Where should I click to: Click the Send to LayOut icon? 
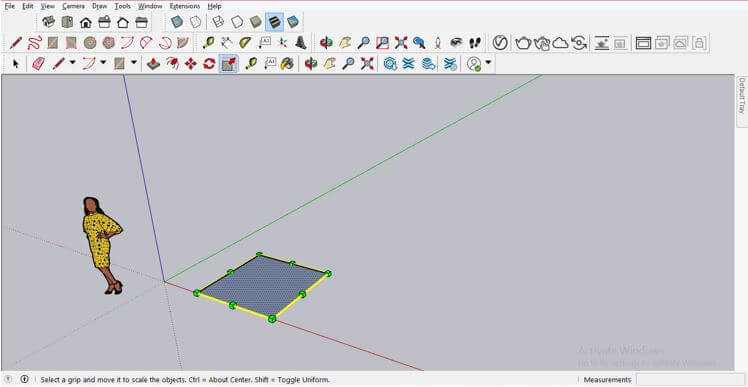428,63
